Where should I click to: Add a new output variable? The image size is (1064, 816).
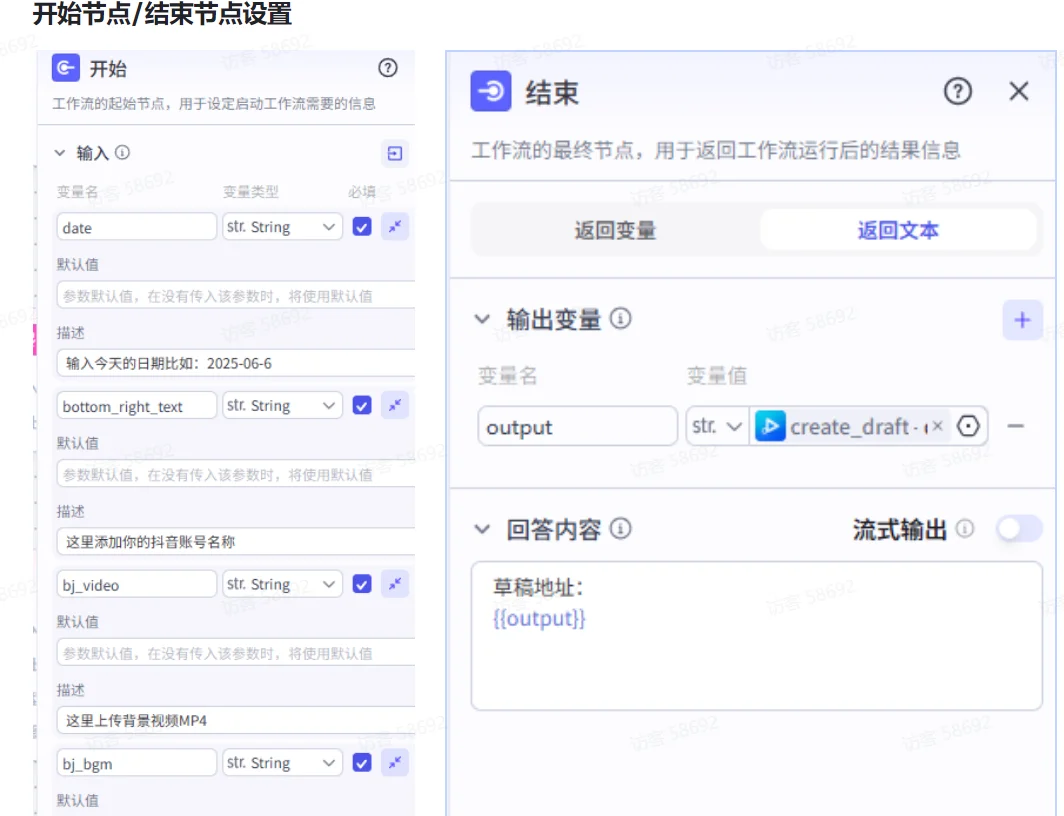pos(1022,319)
